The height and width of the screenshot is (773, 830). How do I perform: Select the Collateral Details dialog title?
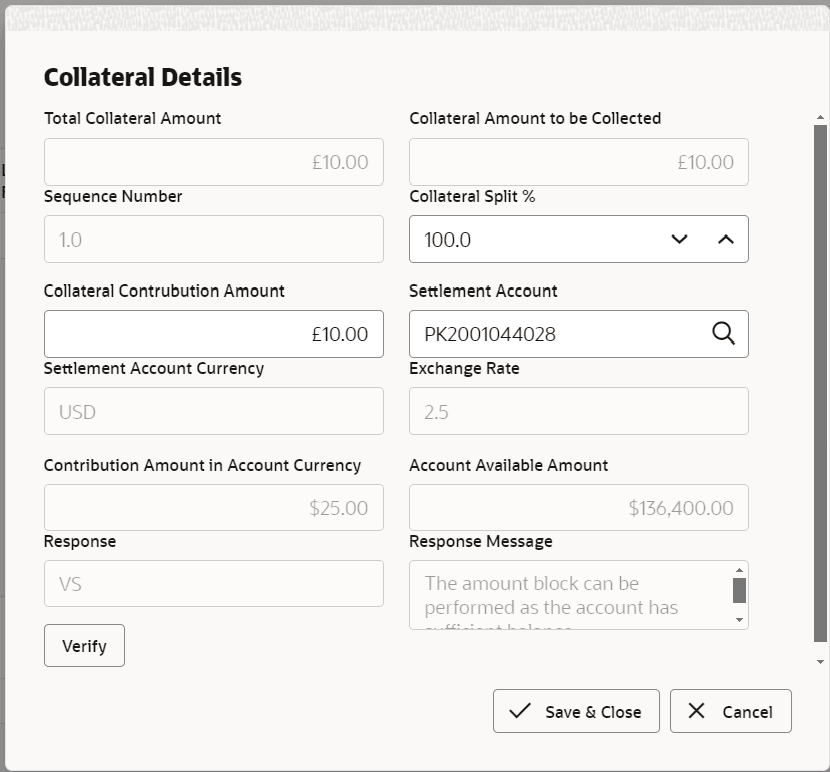click(142, 77)
